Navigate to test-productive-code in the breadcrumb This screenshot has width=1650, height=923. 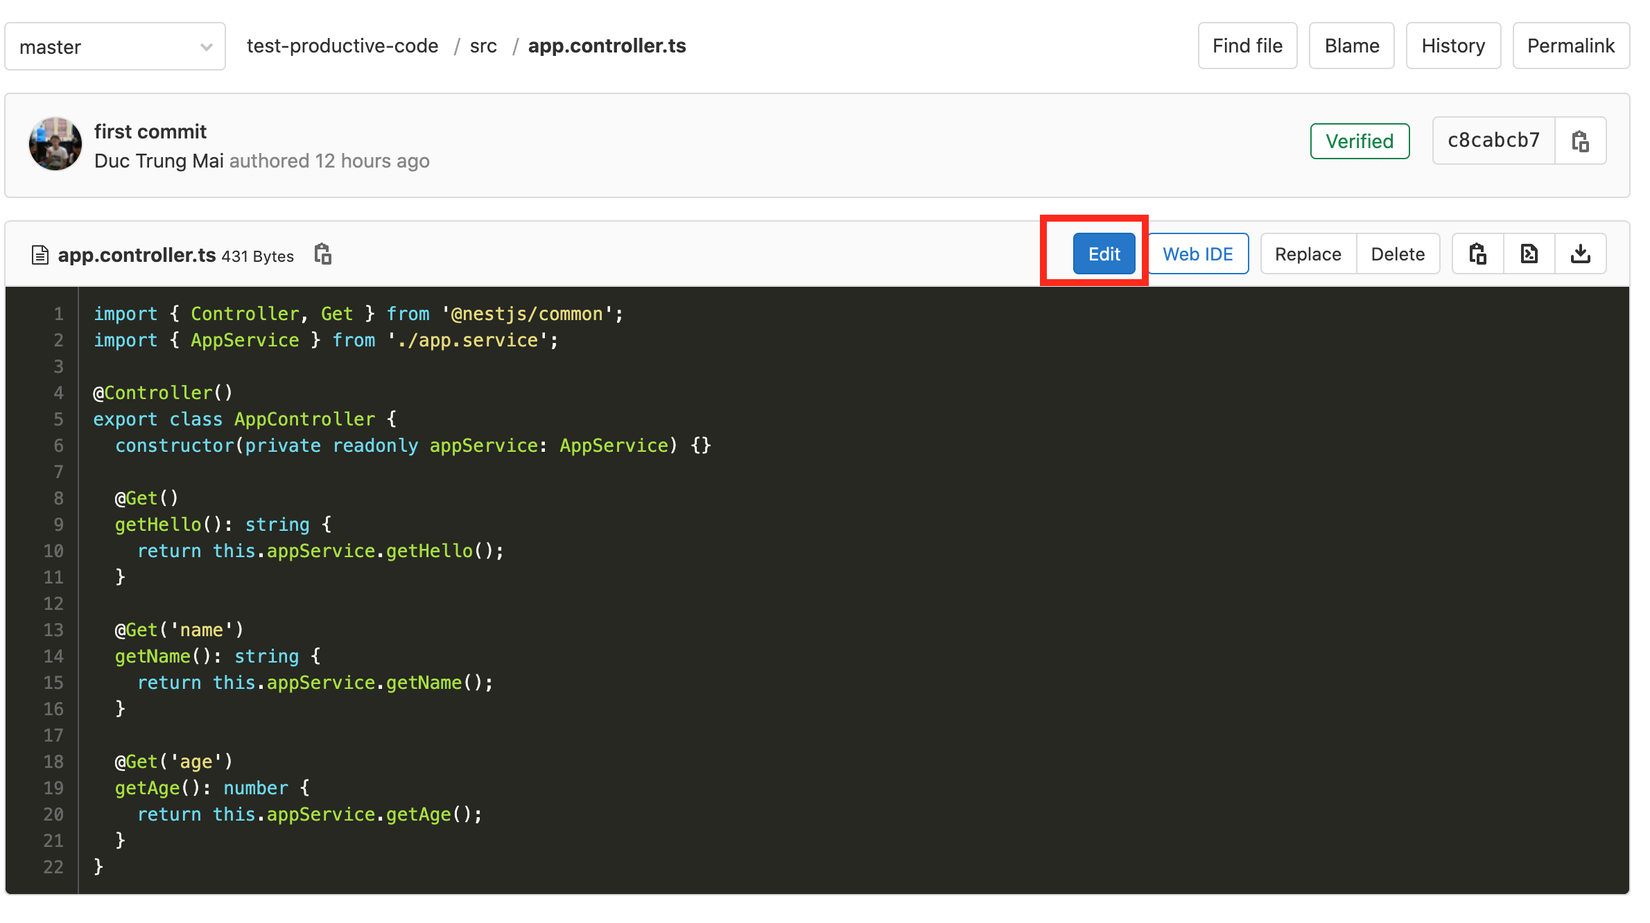[x=342, y=46]
